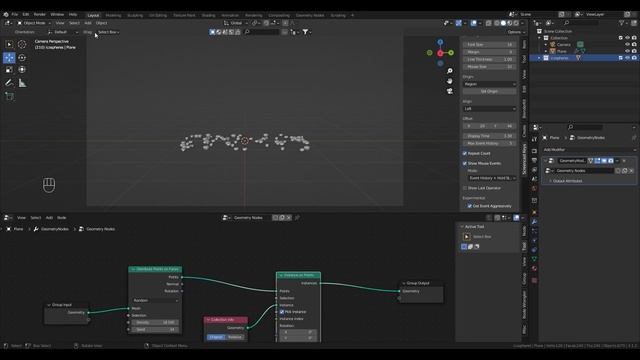Toggle X-ray in viewport header

click(x=489, y=23)
